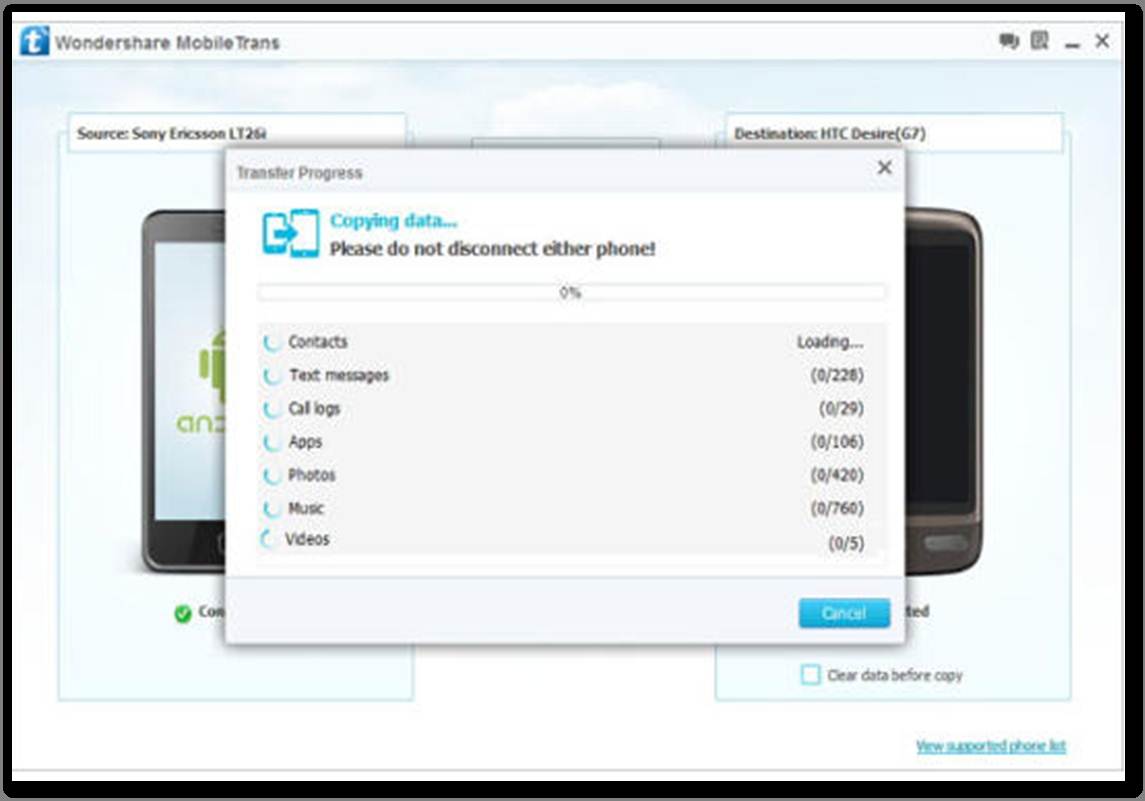Select the Call logs row label
This screenshot has height=801, width=1145.
[x=314, y=408]
